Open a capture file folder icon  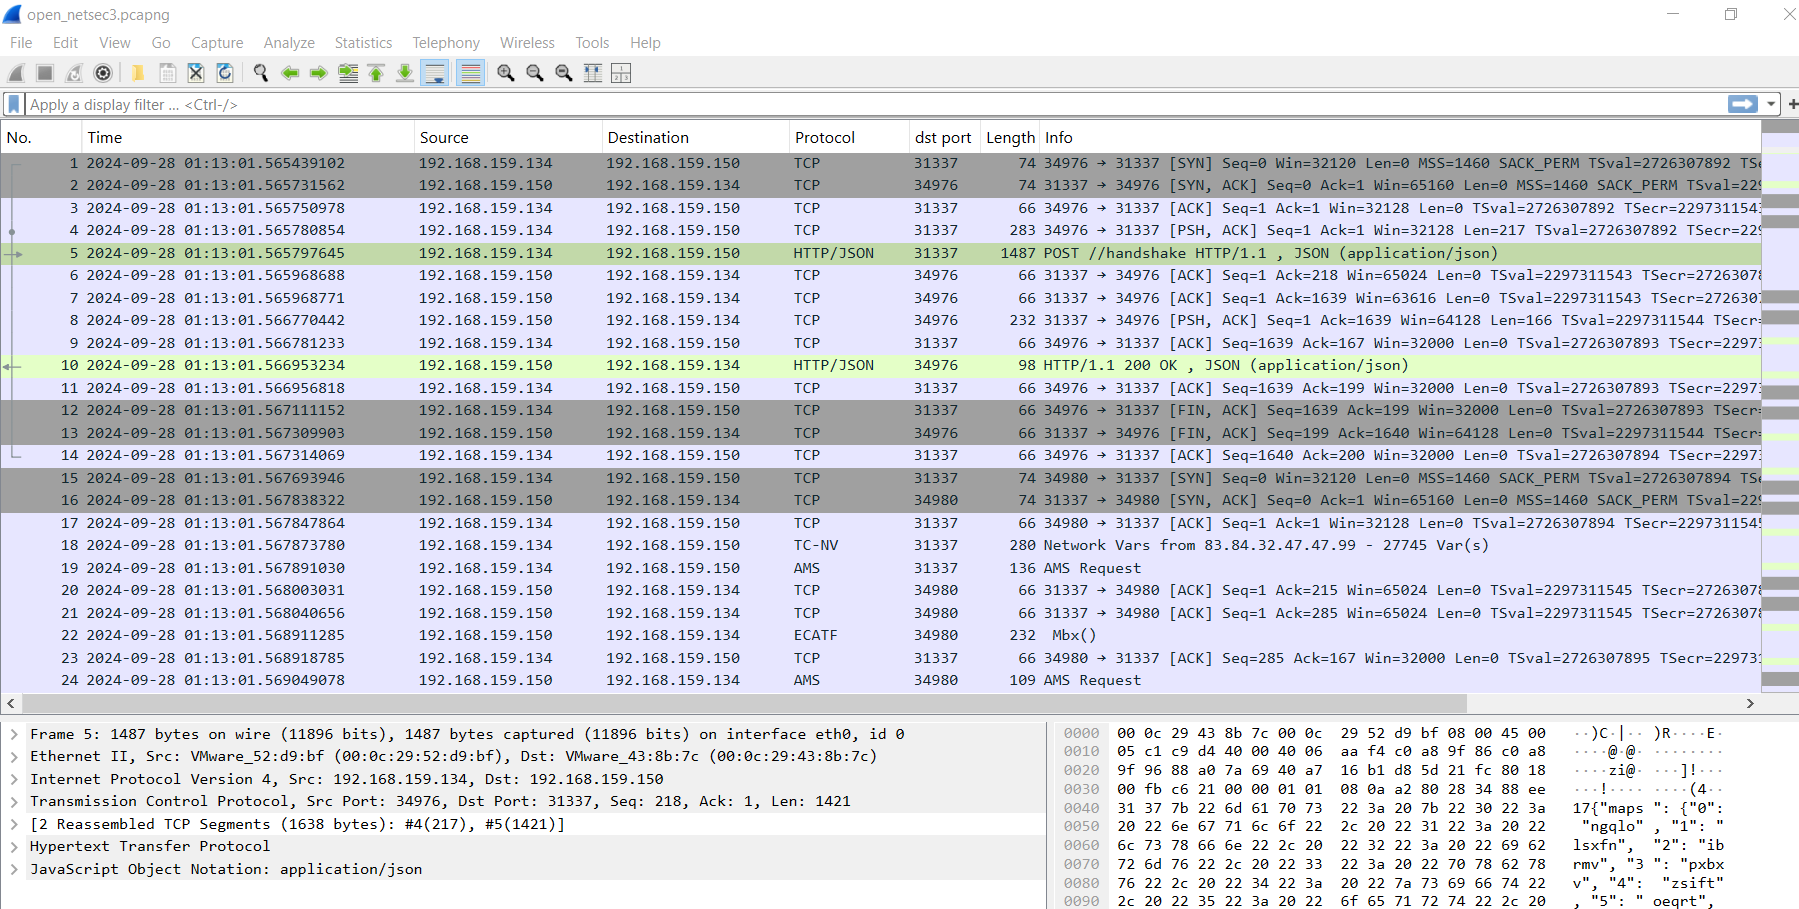pos(138,73)
